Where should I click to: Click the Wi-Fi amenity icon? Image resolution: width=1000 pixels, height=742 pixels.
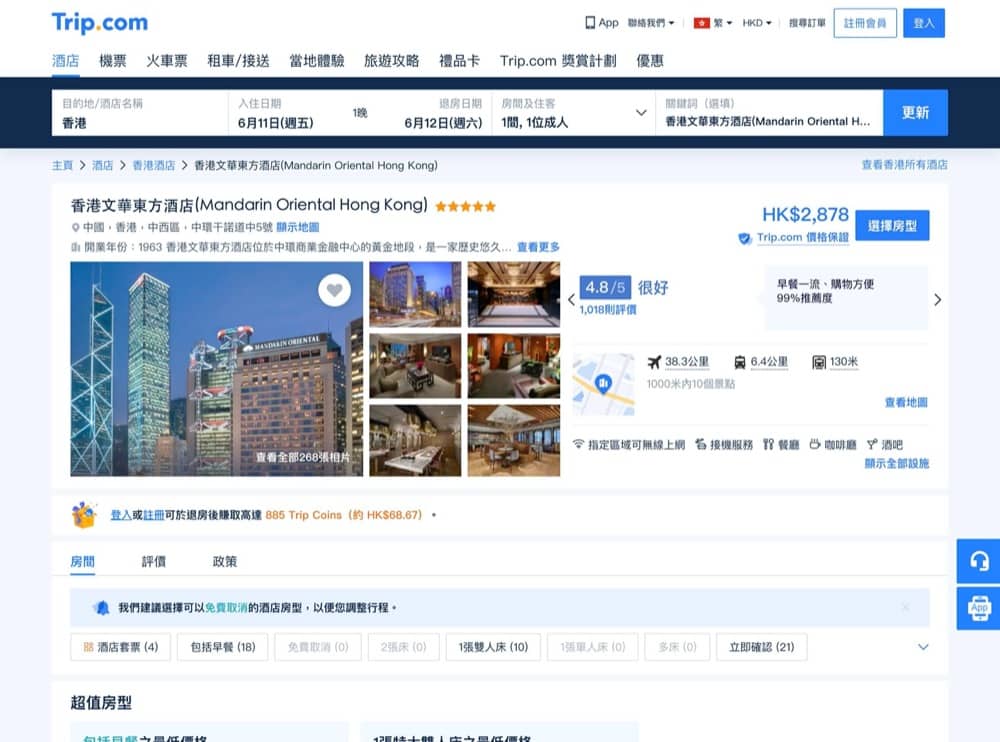[578, 444]
